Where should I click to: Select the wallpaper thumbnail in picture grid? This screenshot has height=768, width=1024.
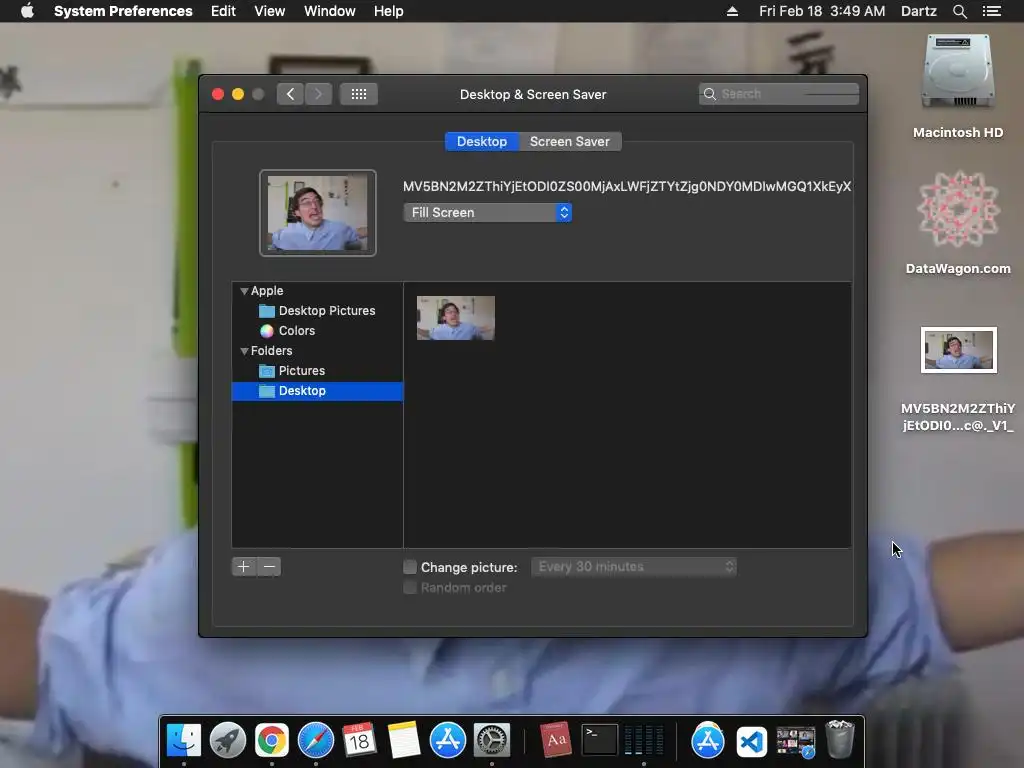point(456,318)
